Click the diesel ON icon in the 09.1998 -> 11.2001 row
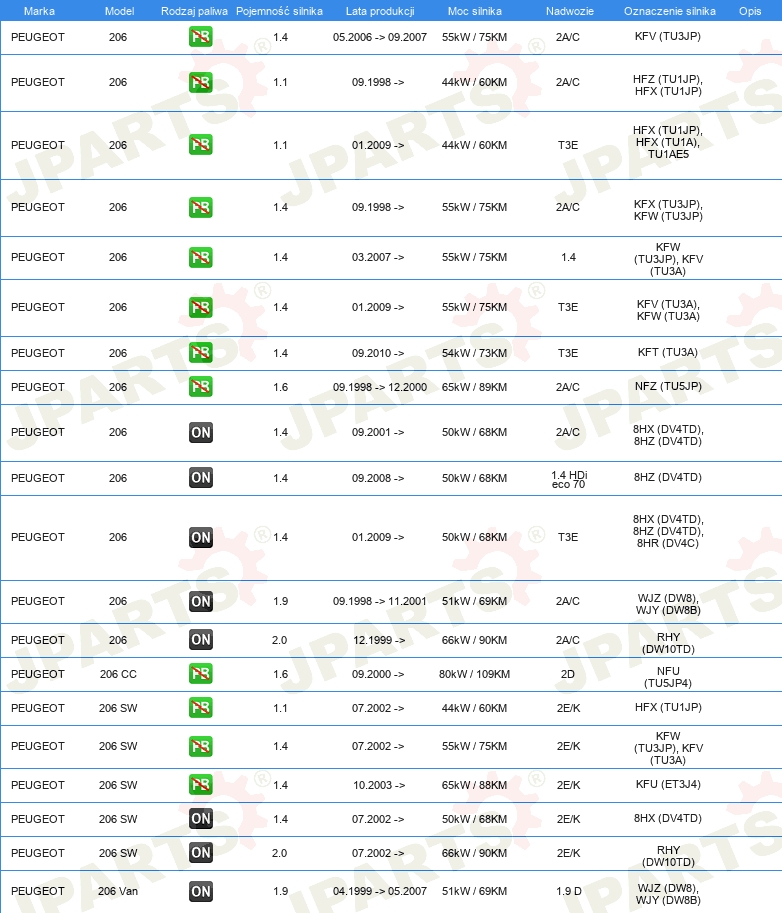The height and width of the screenshot is (913, 782). click(200, 601)
